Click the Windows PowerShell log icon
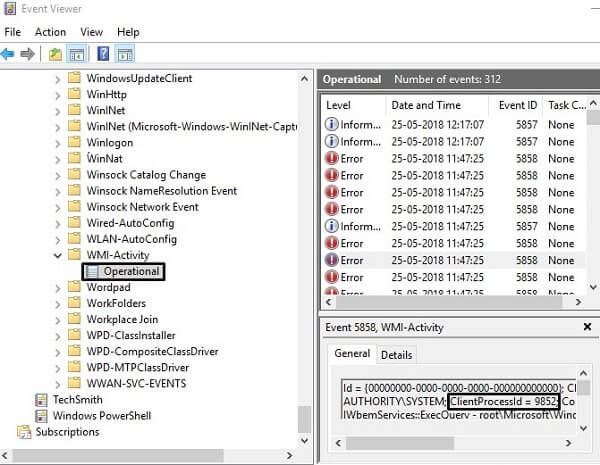 pyautogui.click(x=41, y=416)
